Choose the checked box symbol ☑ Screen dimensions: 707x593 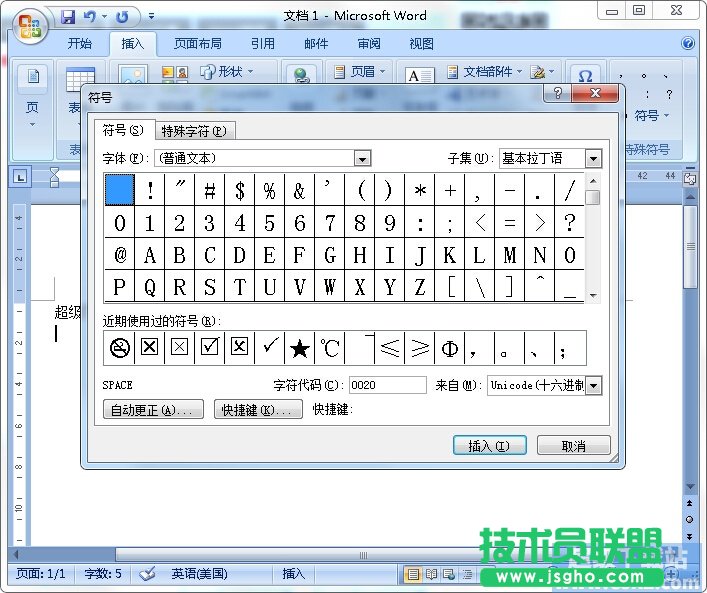209,348
